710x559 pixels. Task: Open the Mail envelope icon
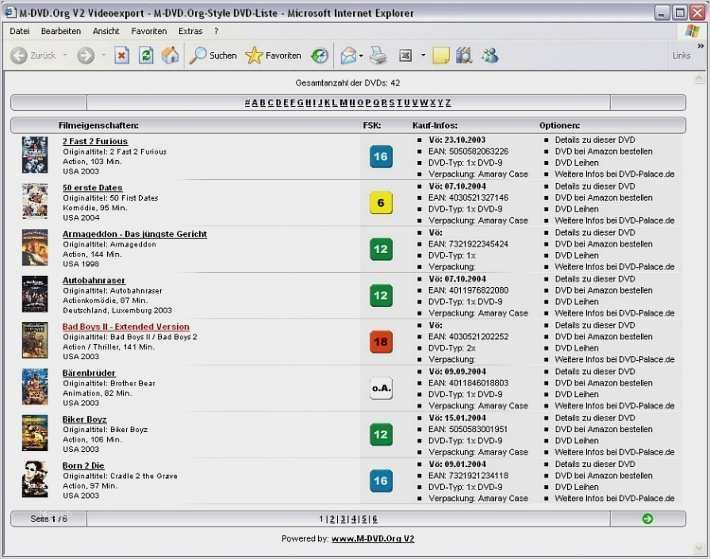tap(348, 56)
